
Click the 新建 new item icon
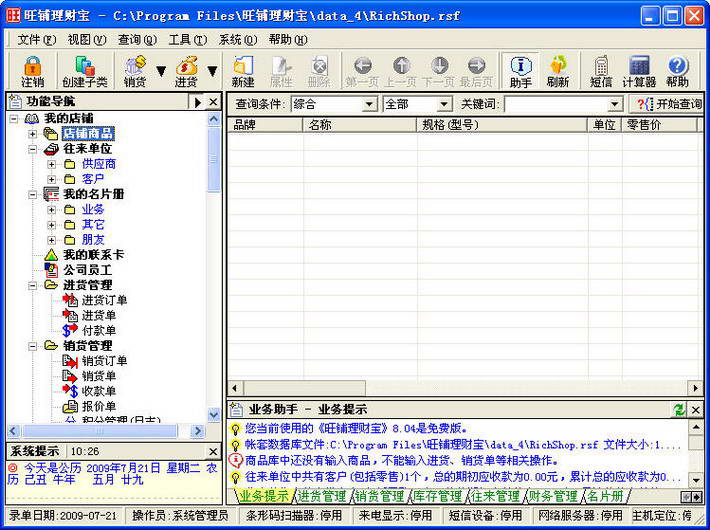(x=243, y=71)
